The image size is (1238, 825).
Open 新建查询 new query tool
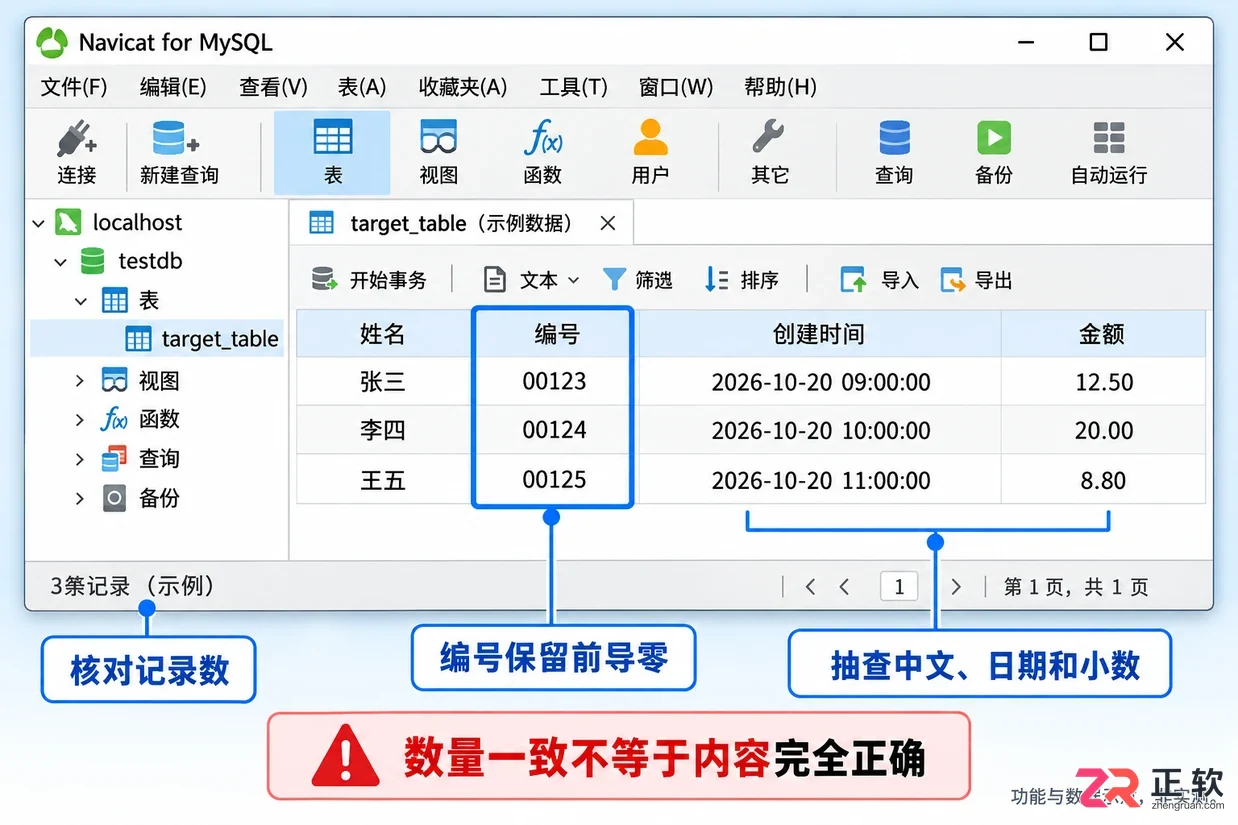(x=178, y=153)
